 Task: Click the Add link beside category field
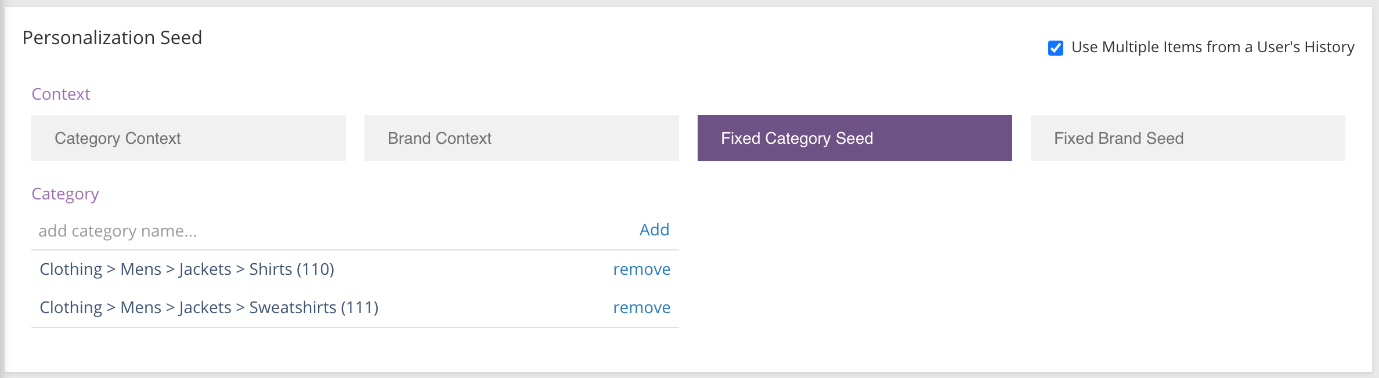click(654, 230)
